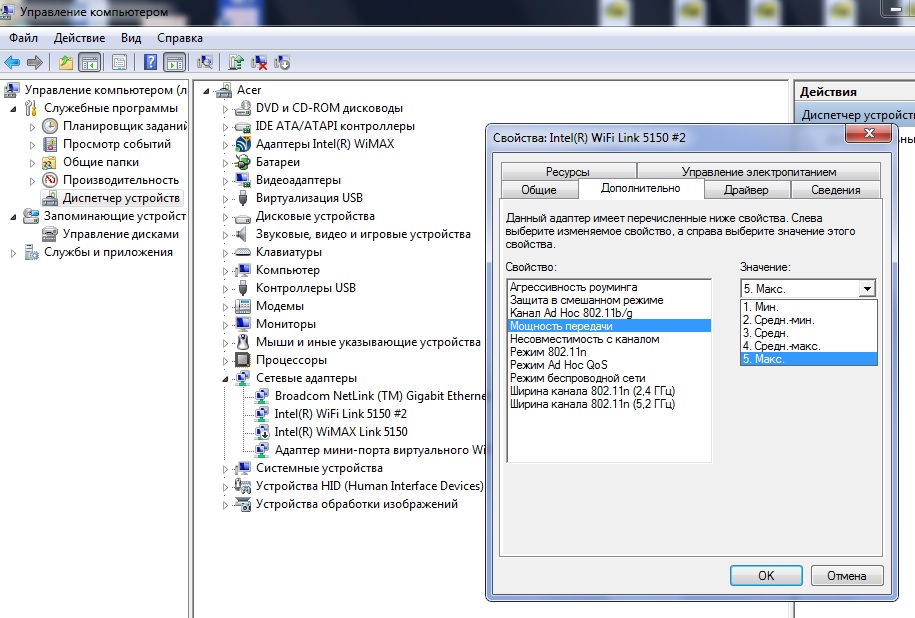This screenshot has width=915, height=618.
Task: Select Управление дисками in left tree
Action: click(x=120, y=234)
